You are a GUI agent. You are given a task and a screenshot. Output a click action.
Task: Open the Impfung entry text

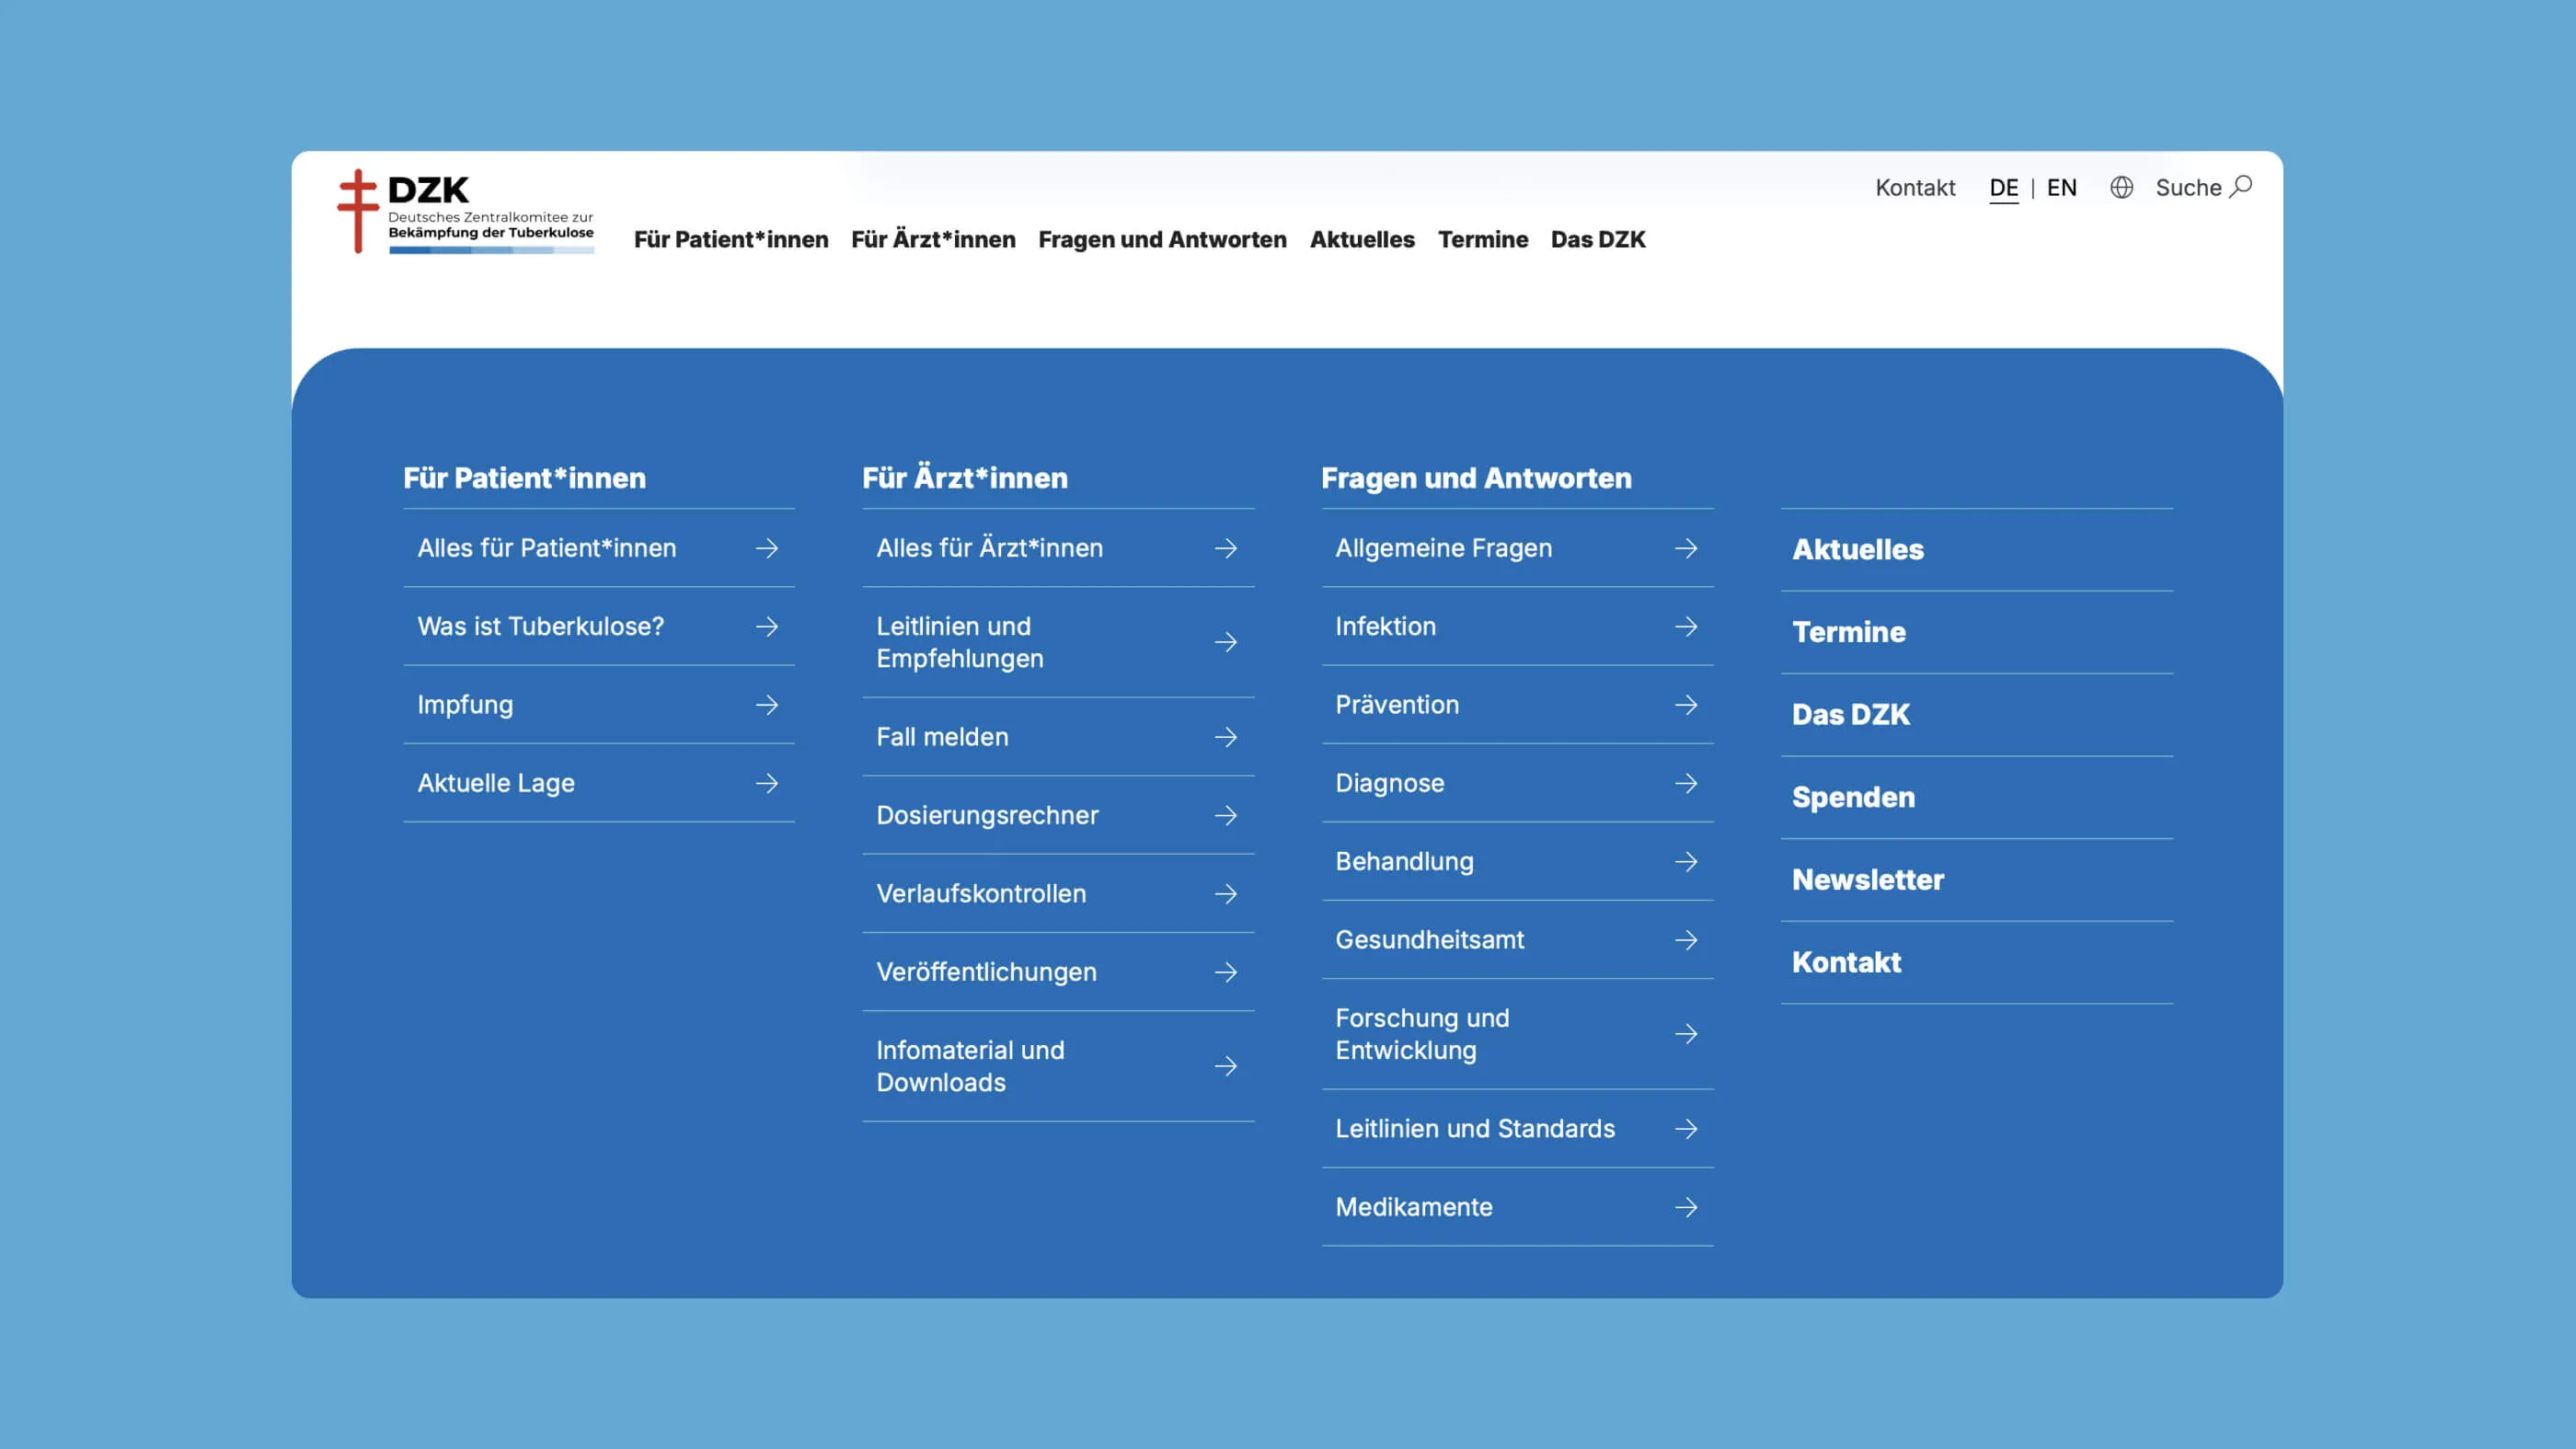(465, 705)
